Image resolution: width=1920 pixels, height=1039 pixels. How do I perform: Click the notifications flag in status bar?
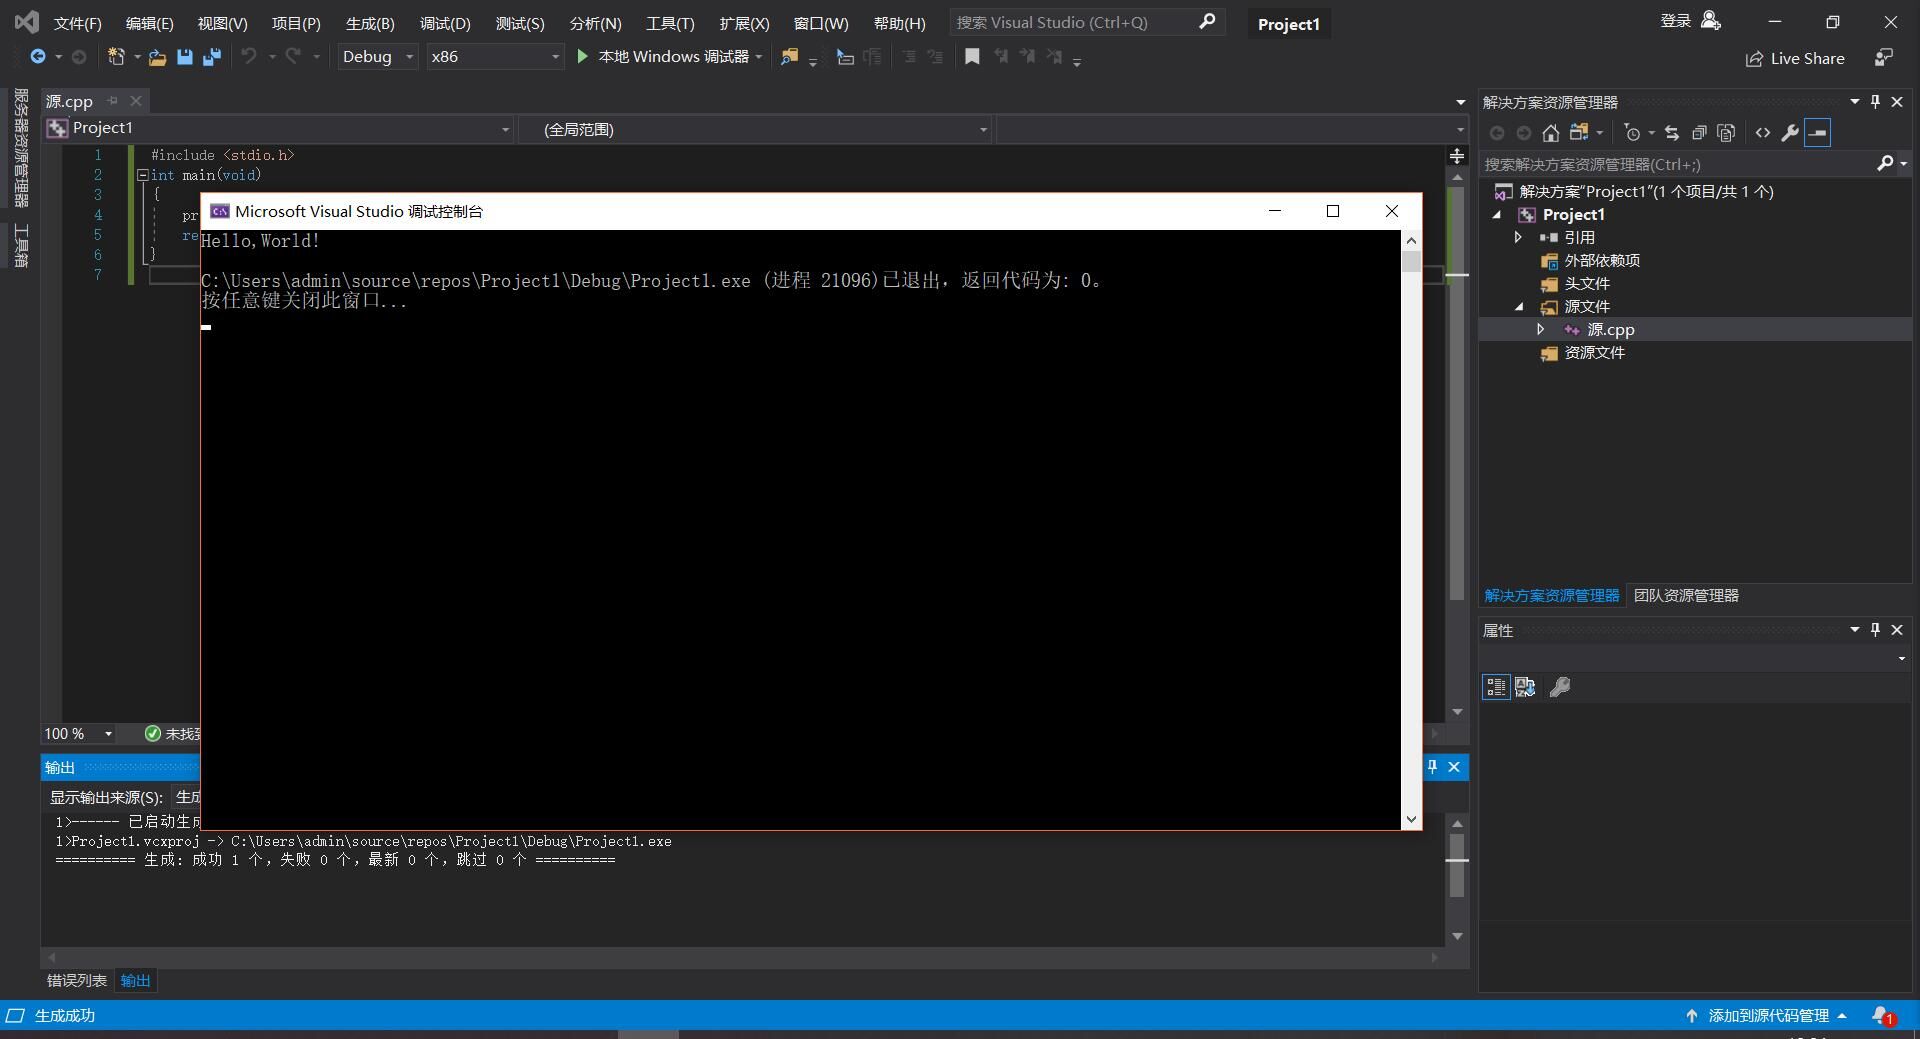pos(1882,1016)
